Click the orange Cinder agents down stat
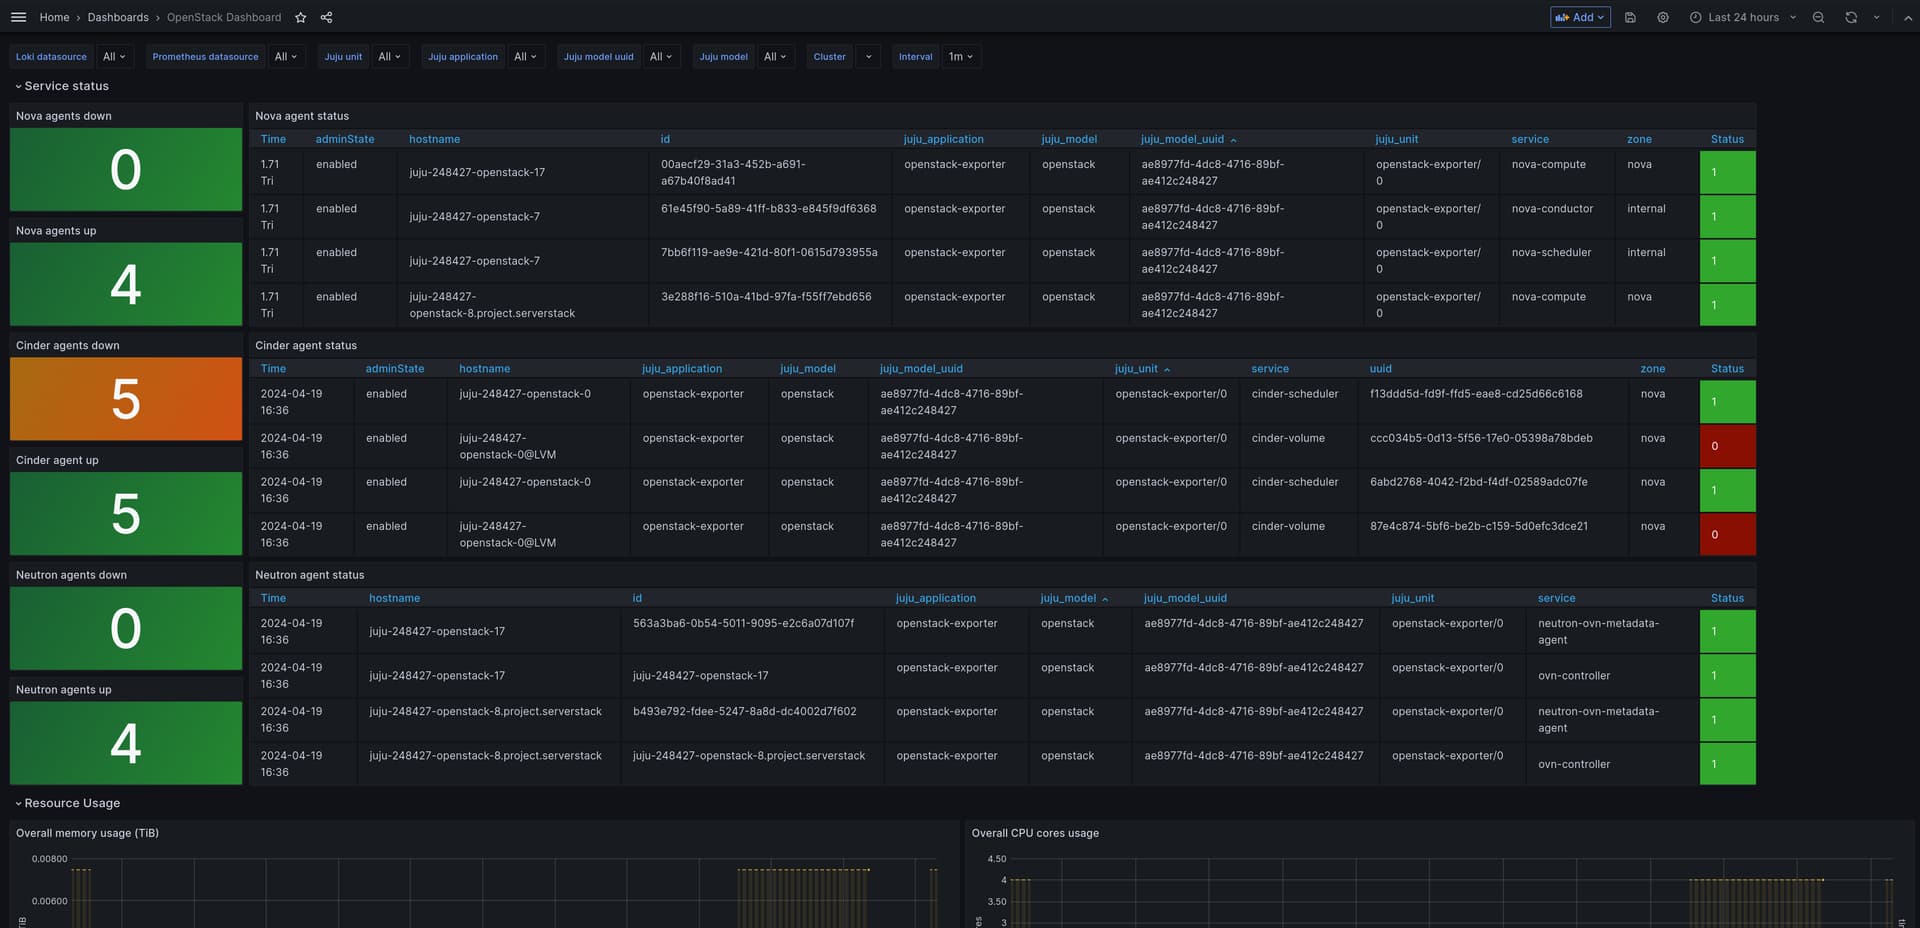The width and height of the screenshot is (1920, 928). (x=126, y=399)
